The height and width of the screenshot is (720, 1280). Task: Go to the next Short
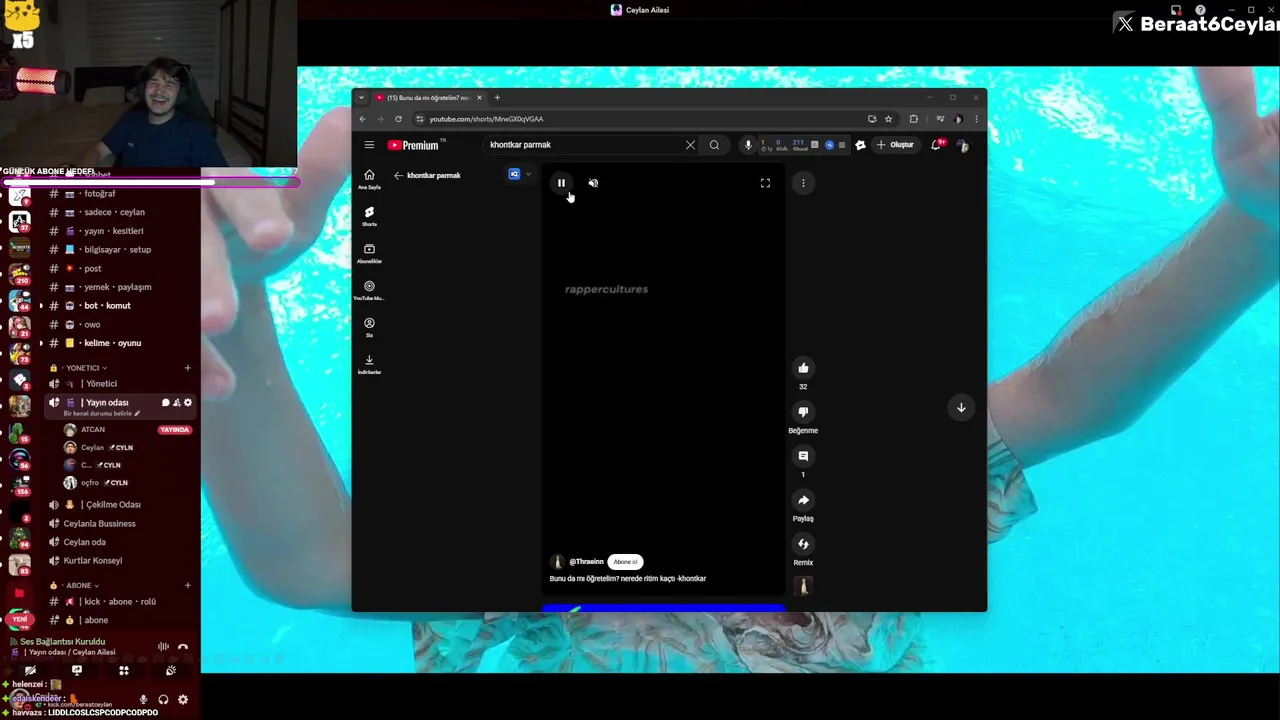[x=961, y=407]
